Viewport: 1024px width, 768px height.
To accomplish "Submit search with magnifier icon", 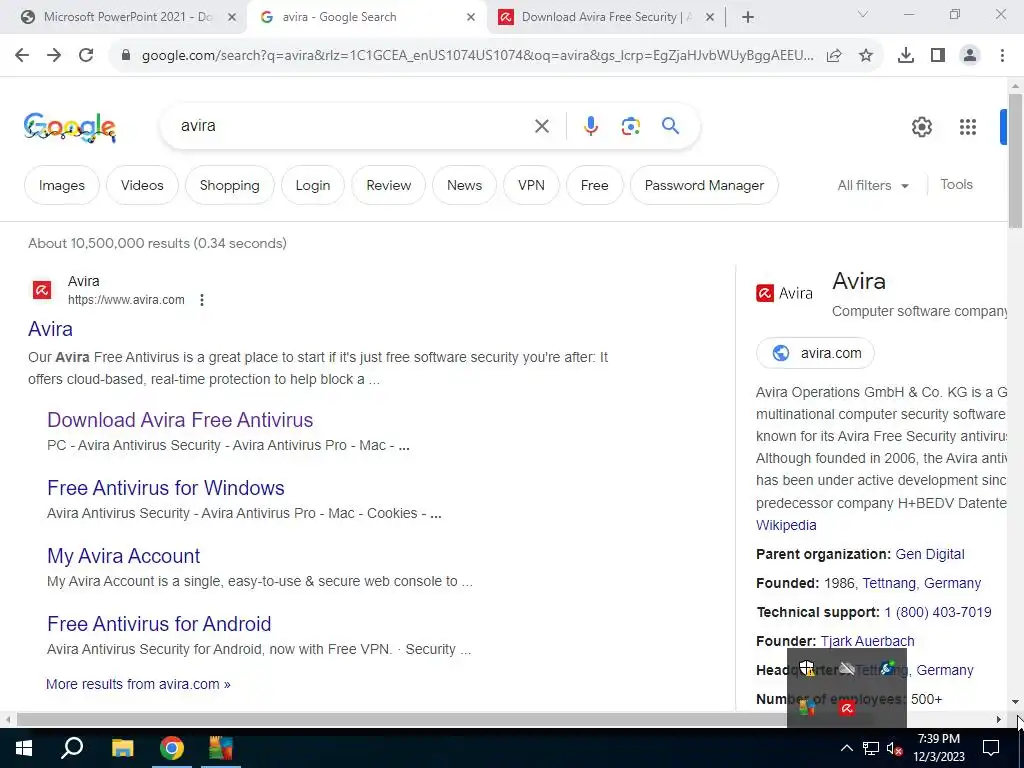I will pos(670,125).
